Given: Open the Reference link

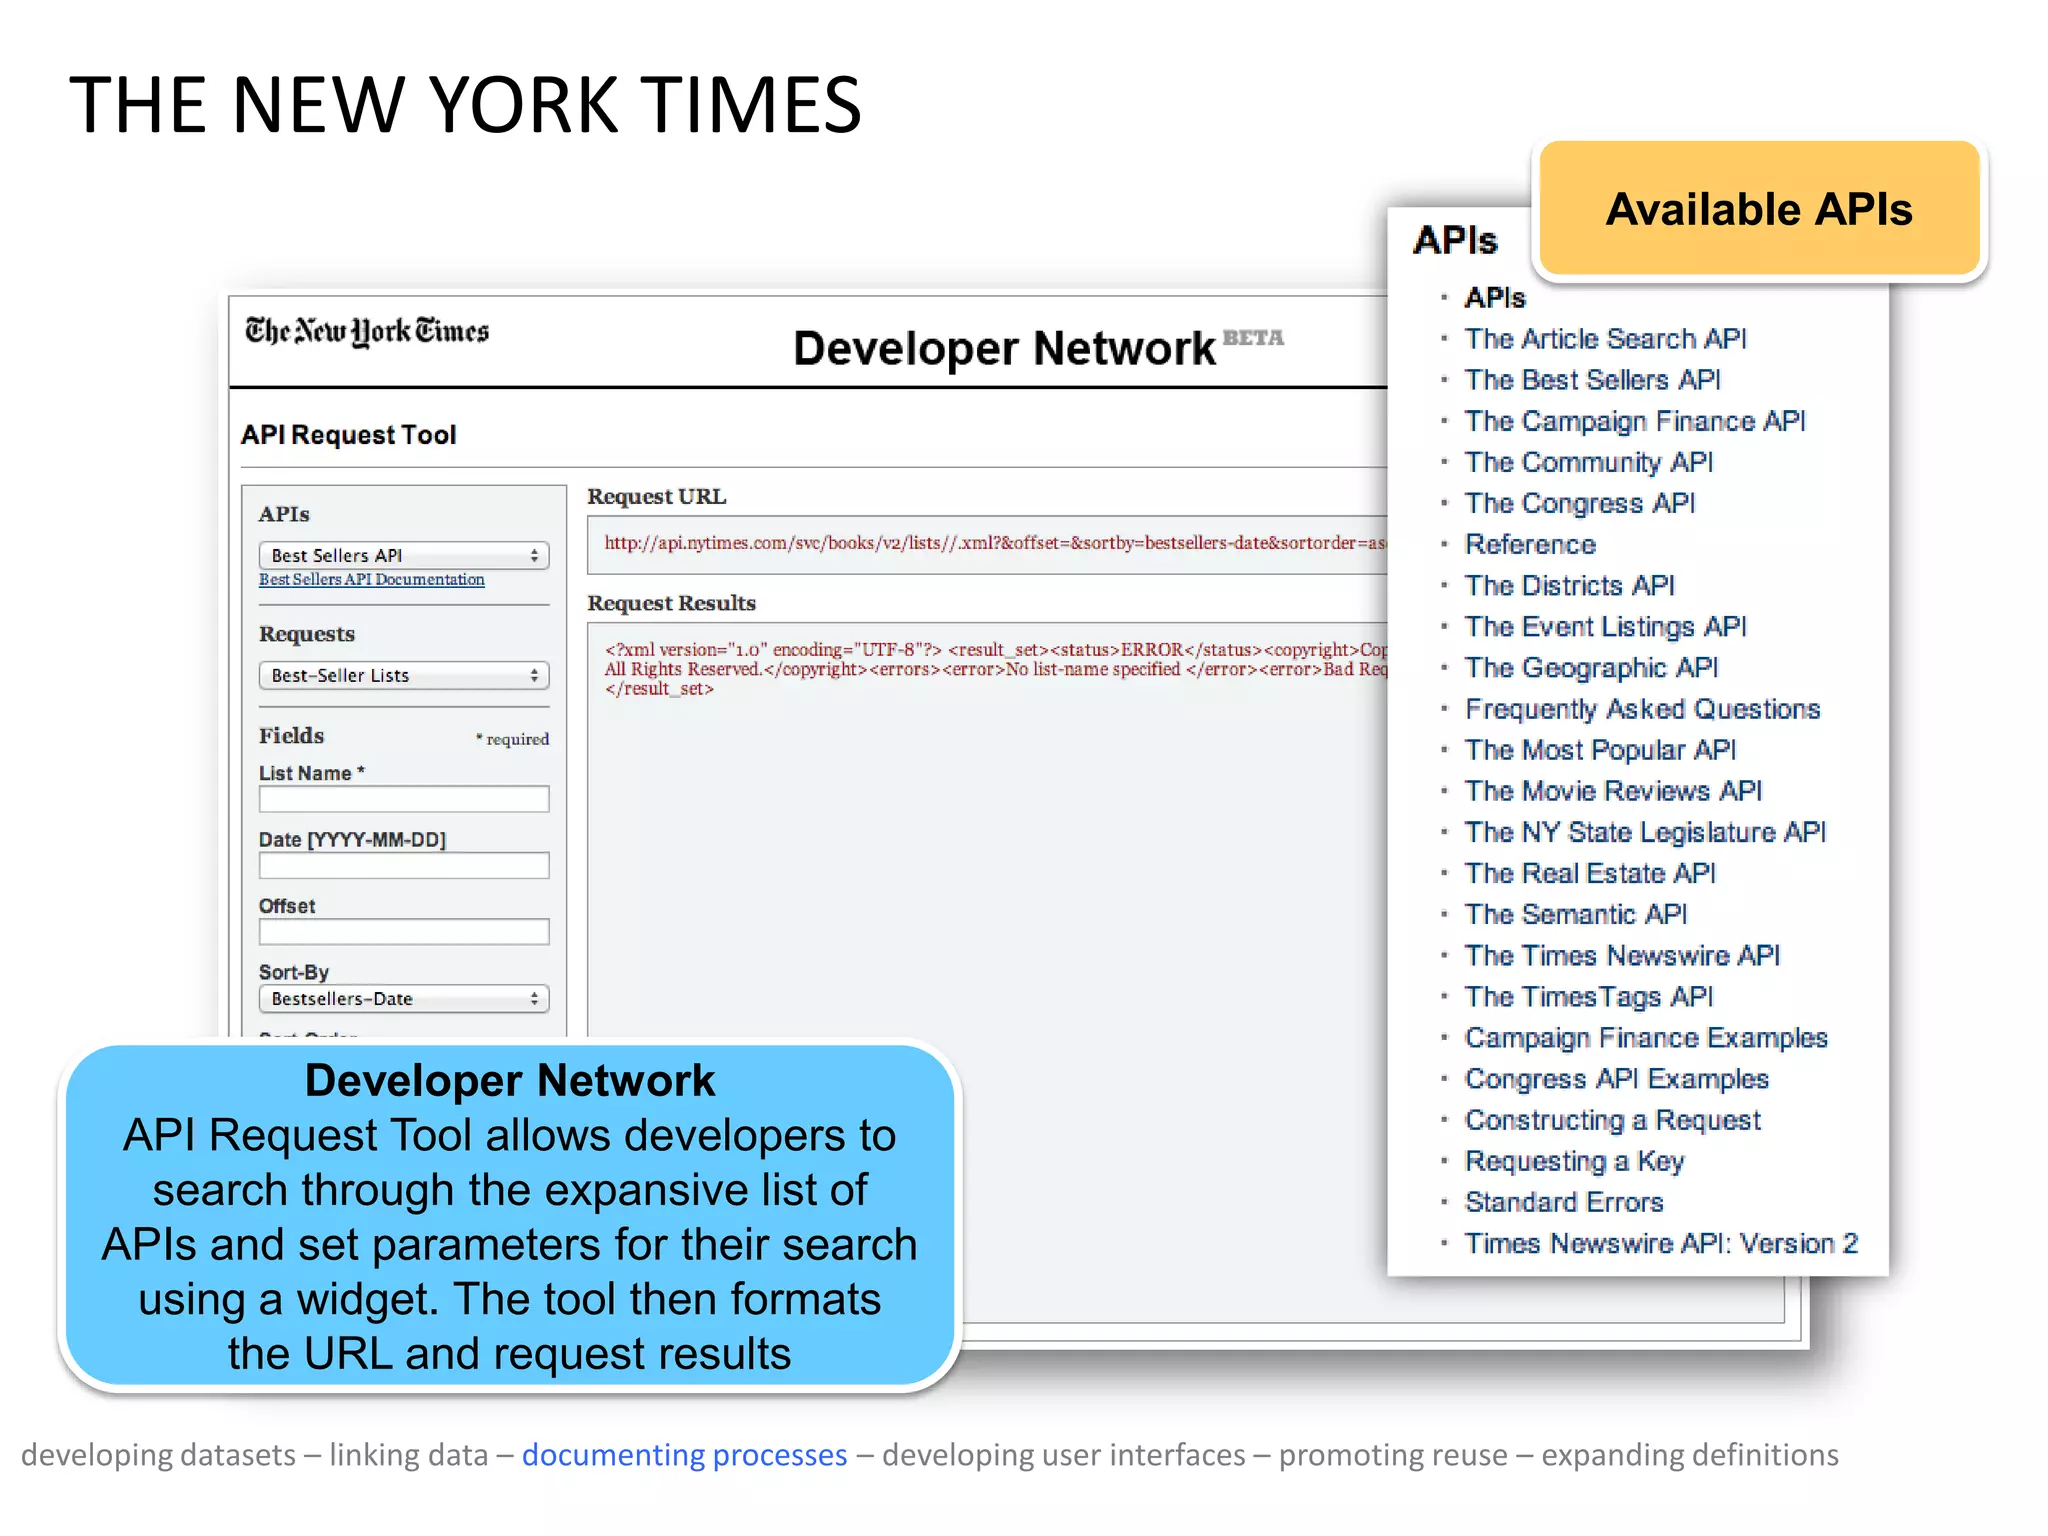Looking at the screenshot, I should tap(1530, 544).
